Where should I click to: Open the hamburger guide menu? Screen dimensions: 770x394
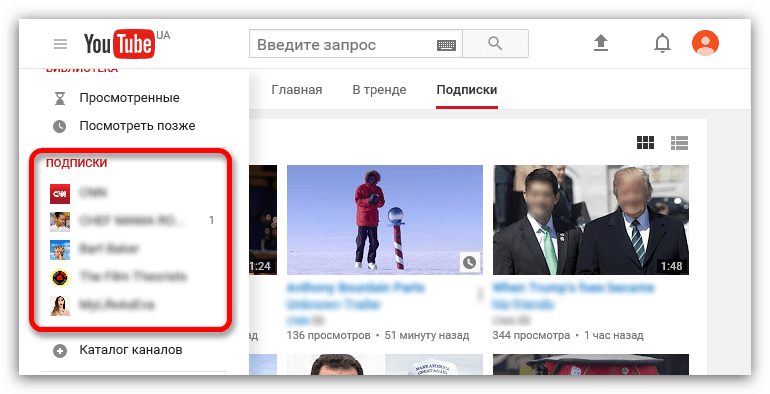tap(60, 44)
